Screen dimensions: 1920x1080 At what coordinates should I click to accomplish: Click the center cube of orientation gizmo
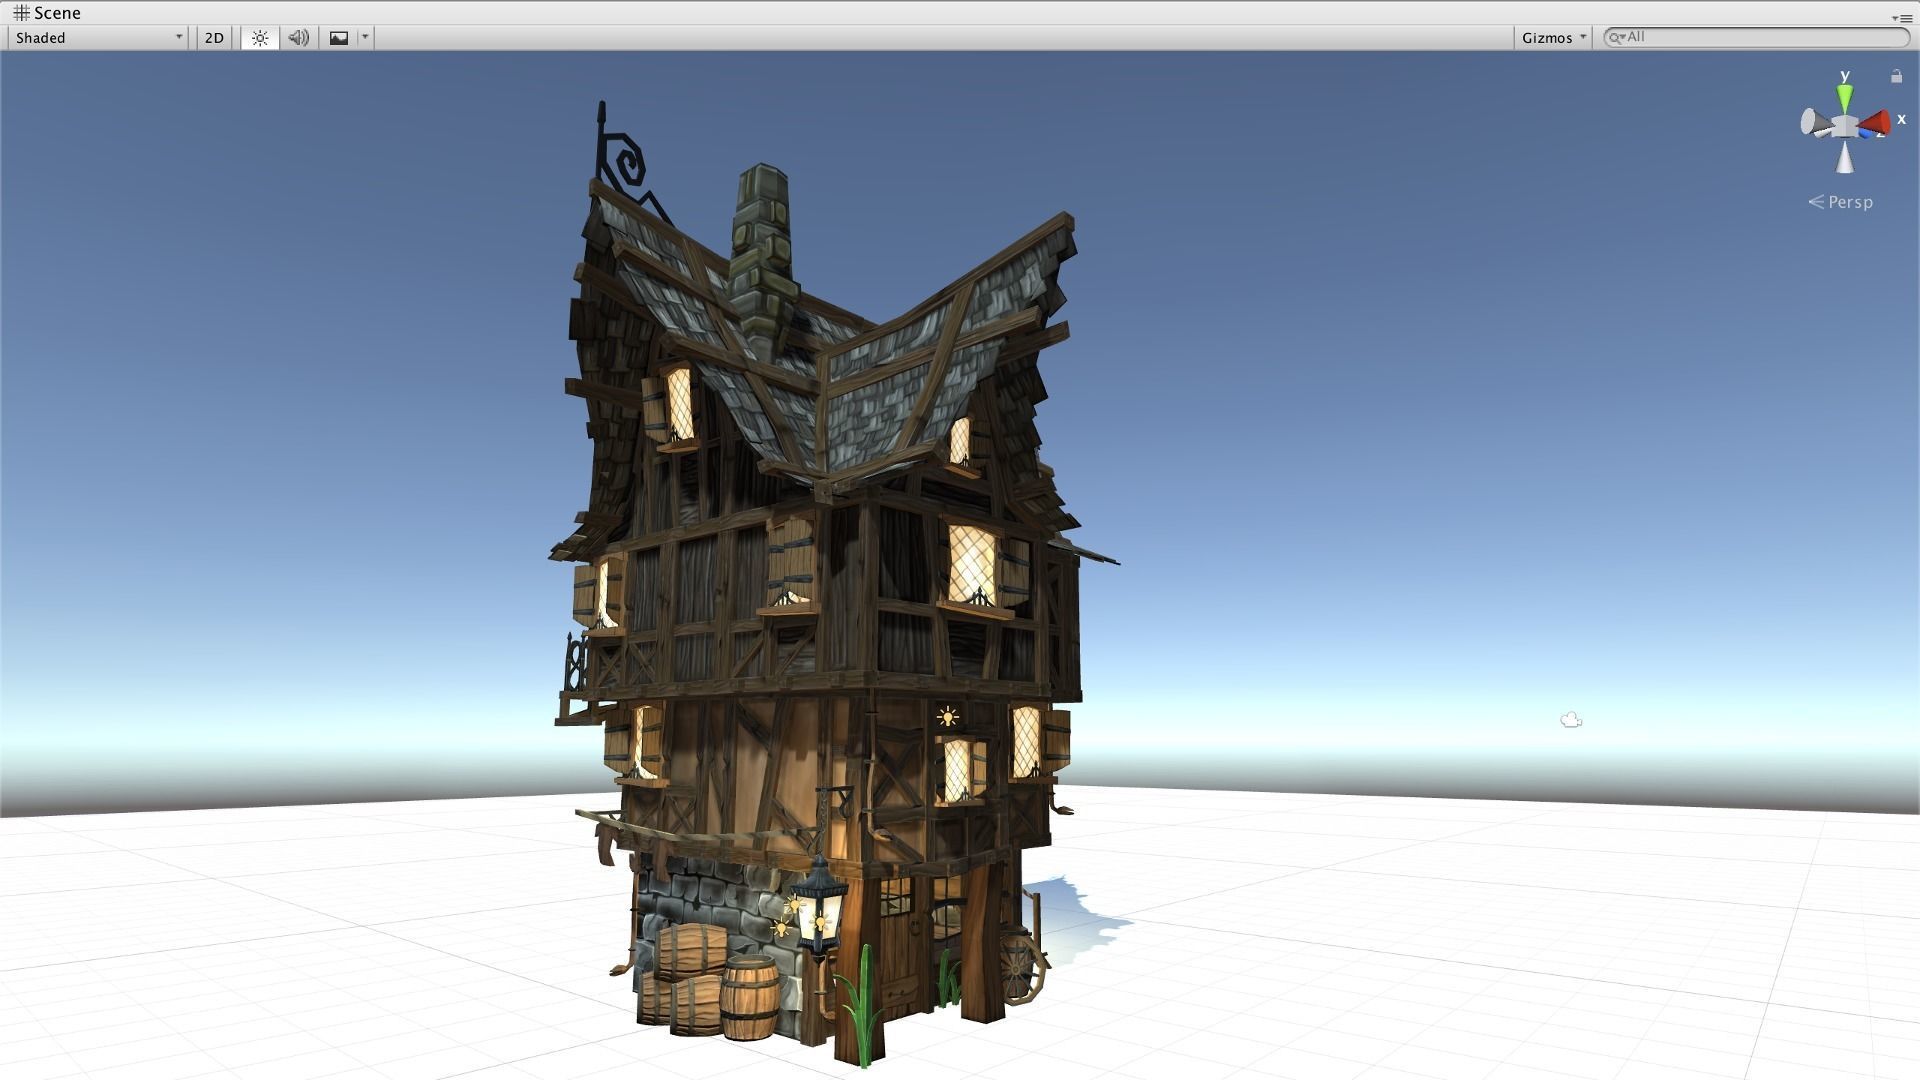(1845, 126)
